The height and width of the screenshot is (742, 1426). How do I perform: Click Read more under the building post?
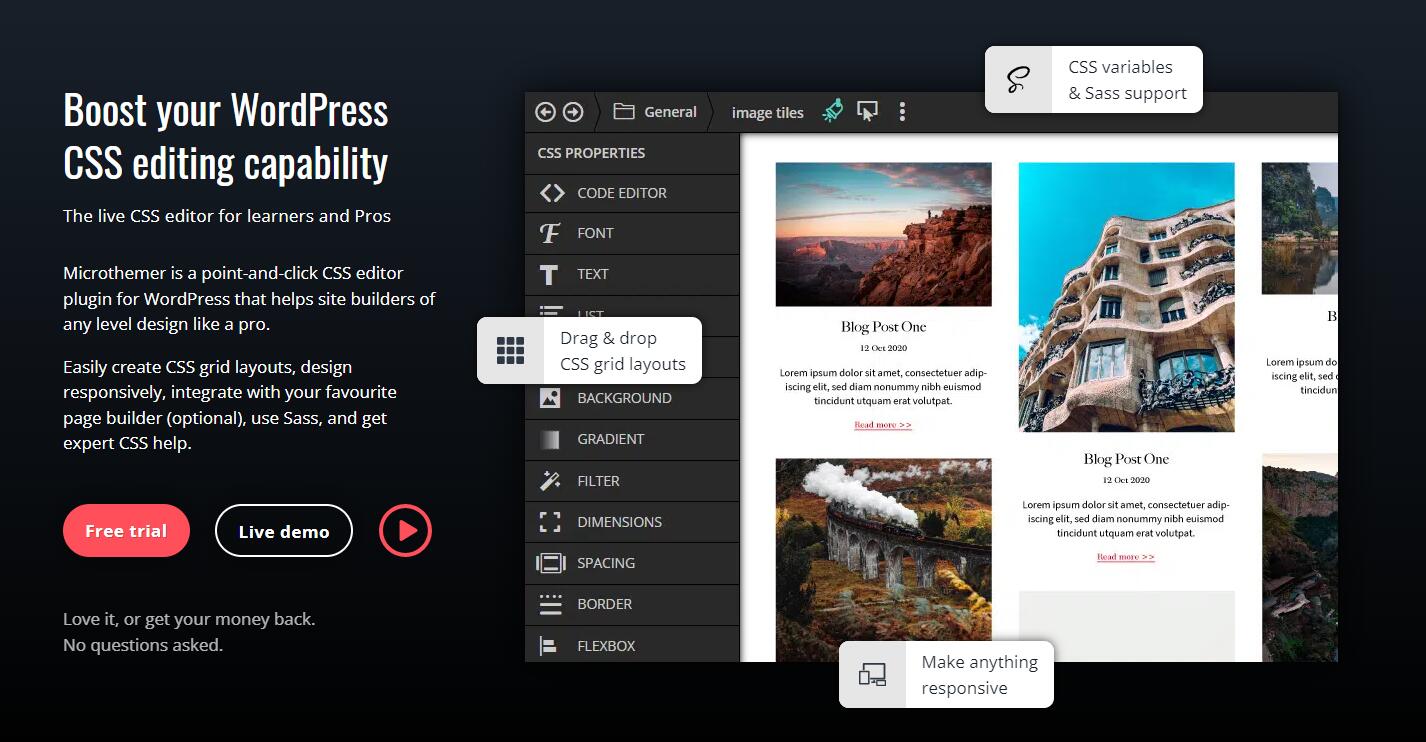pos(1126,557)
